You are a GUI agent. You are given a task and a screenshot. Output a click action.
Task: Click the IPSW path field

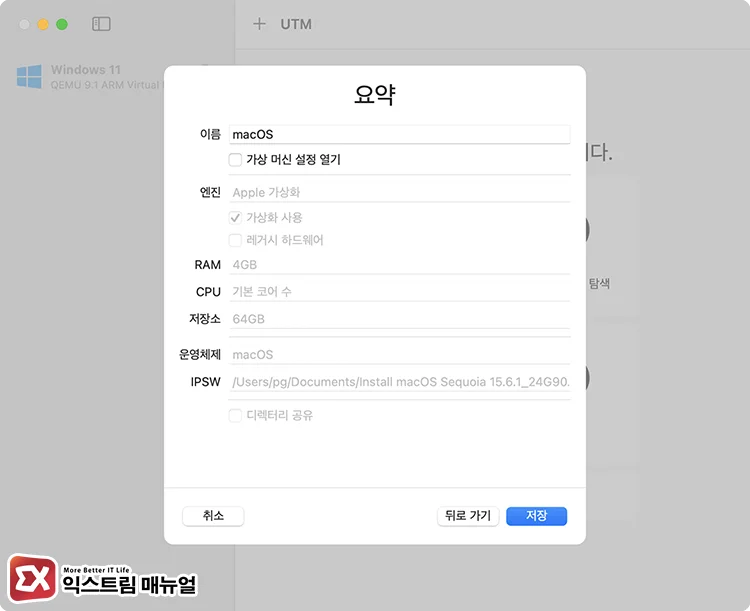[x=399, y=382]
